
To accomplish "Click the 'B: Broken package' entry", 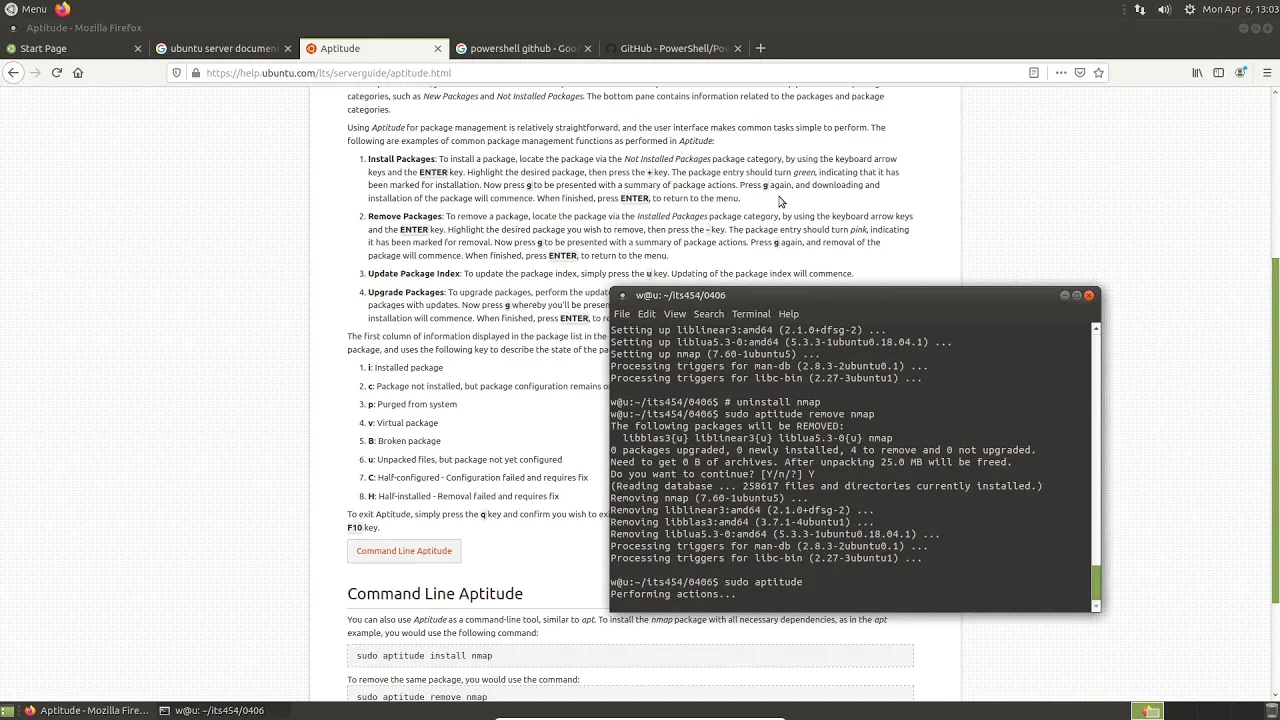I will (404, 441).
